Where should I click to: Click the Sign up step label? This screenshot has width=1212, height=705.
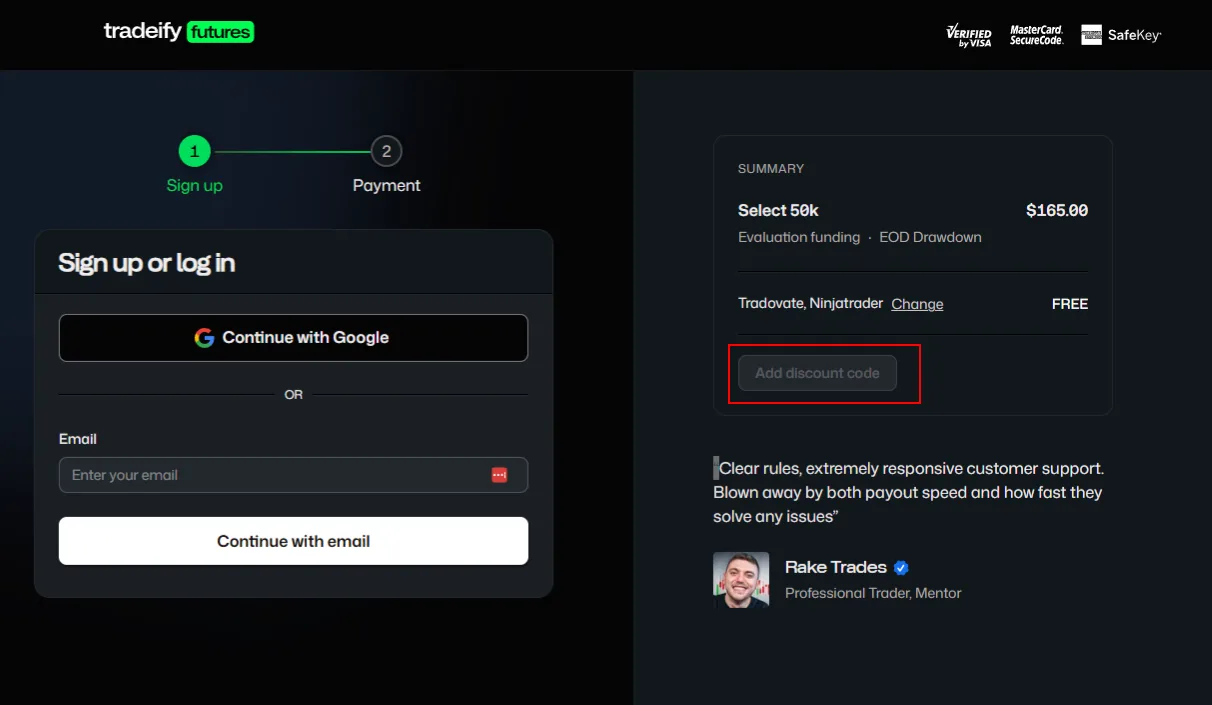tap(194, 186)
